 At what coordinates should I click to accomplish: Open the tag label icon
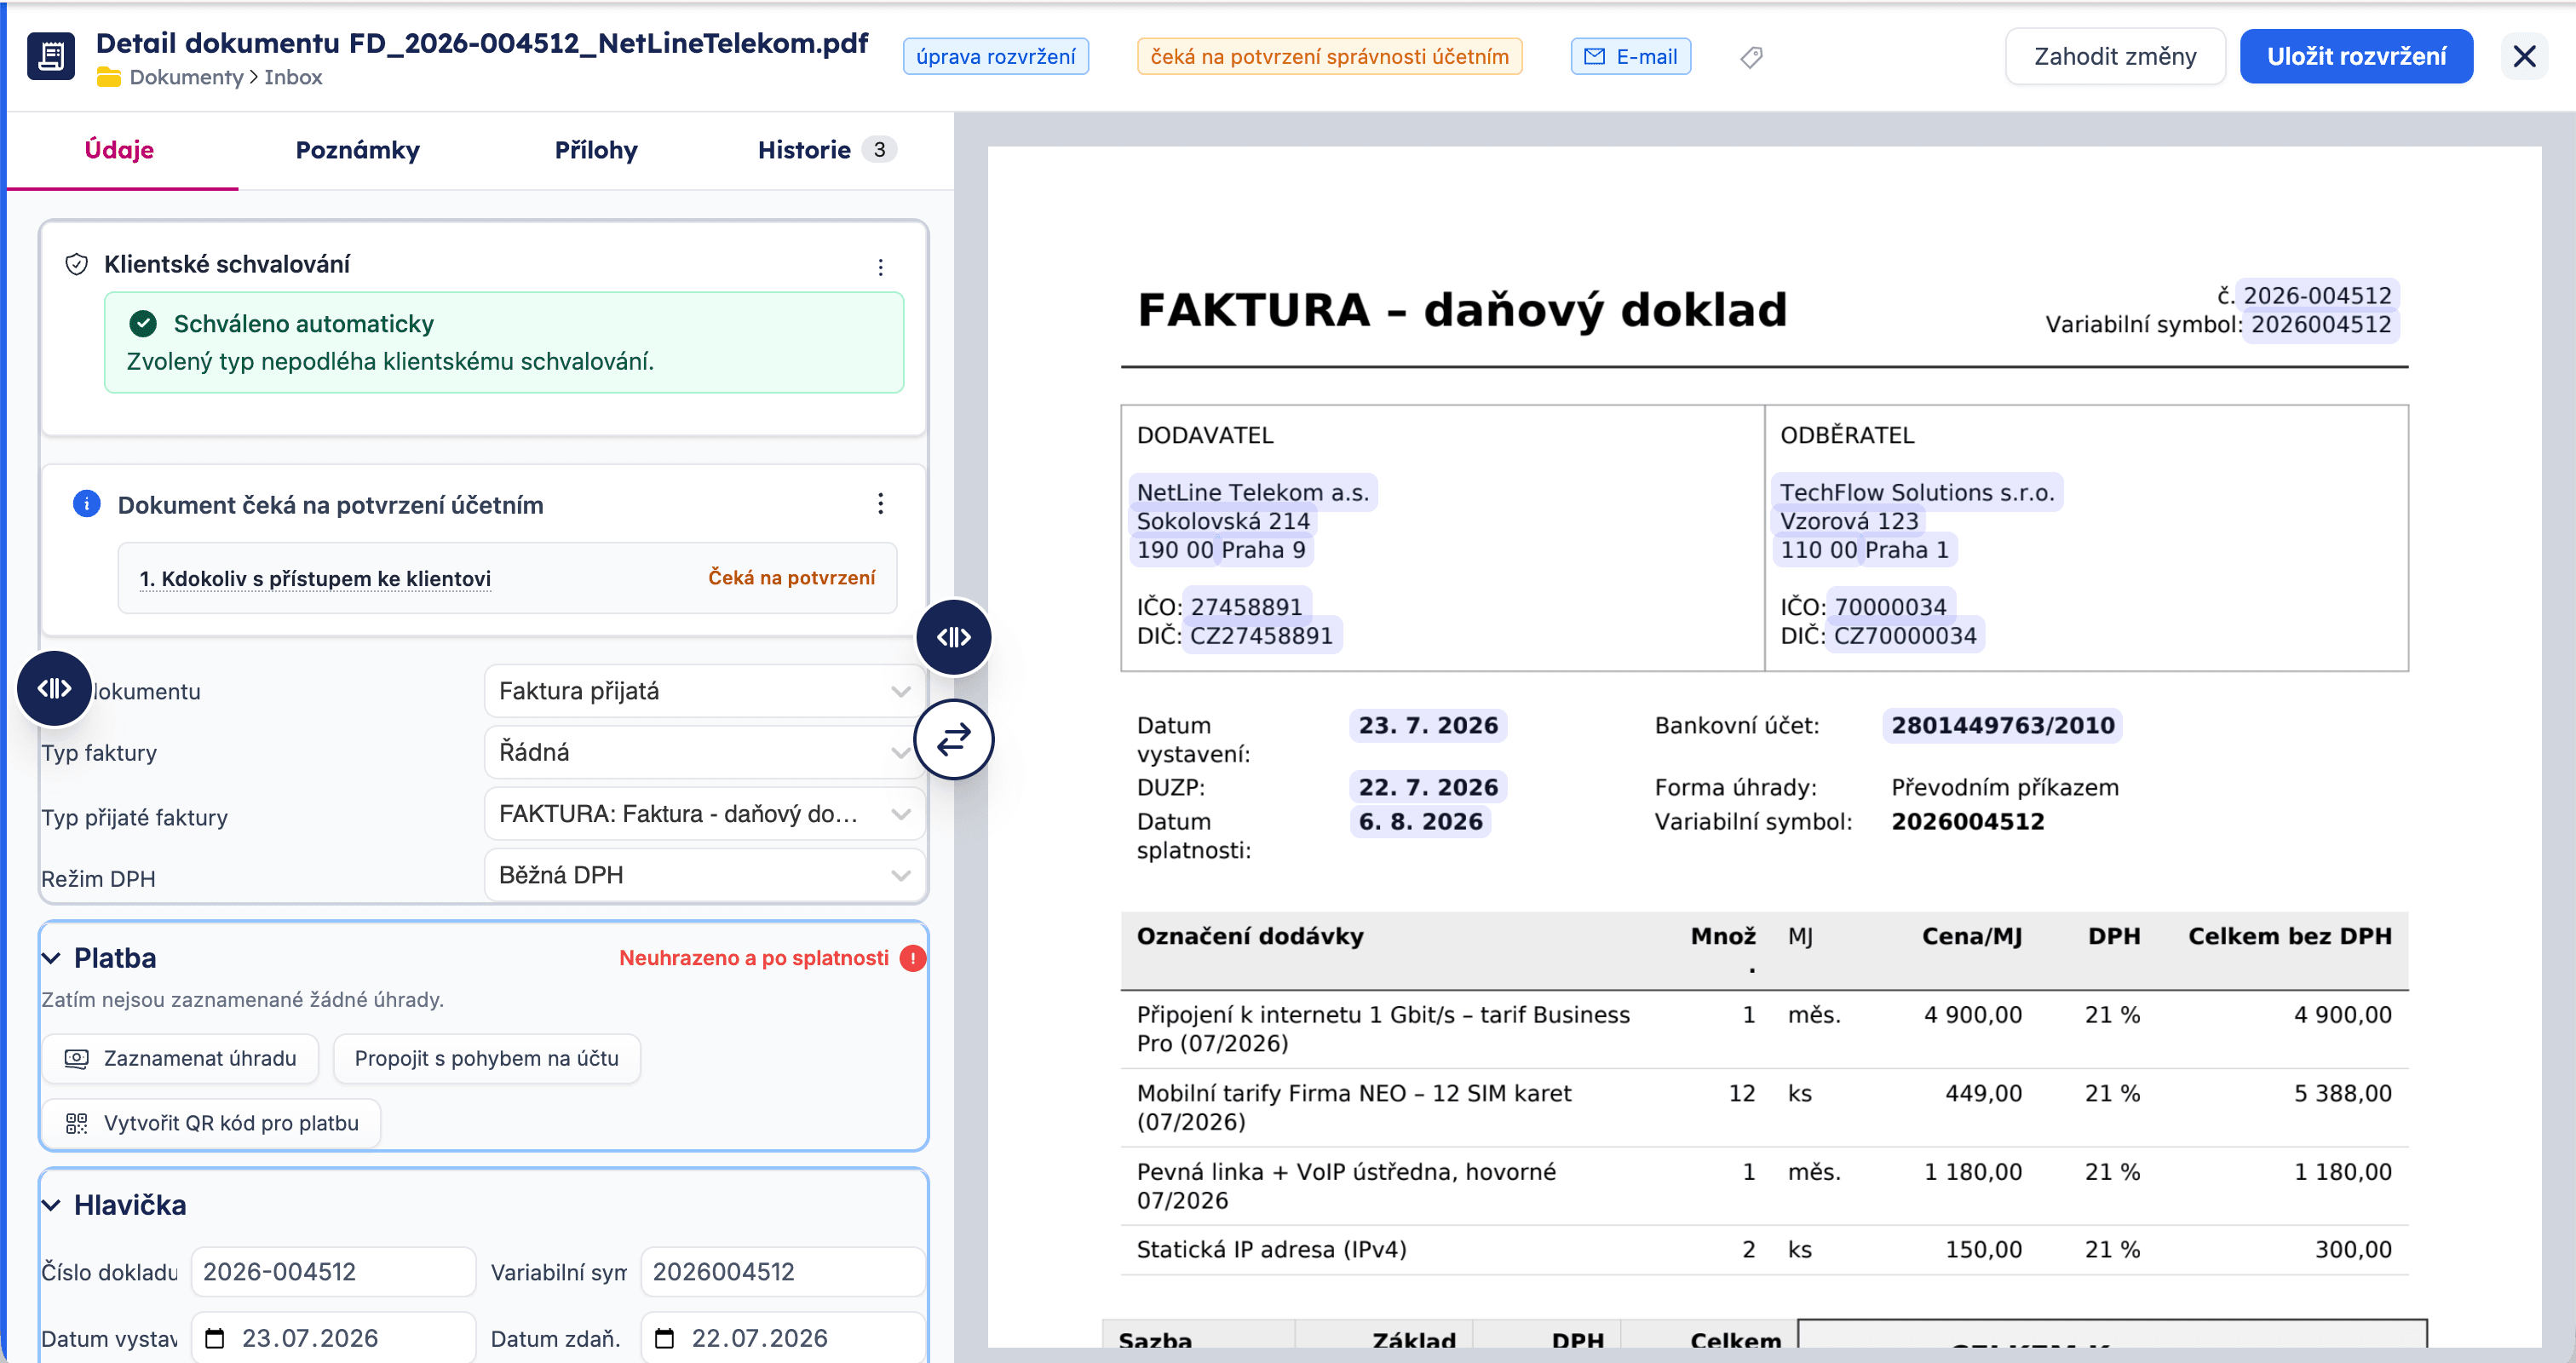pyautogui.click(x=1751, y=57)
